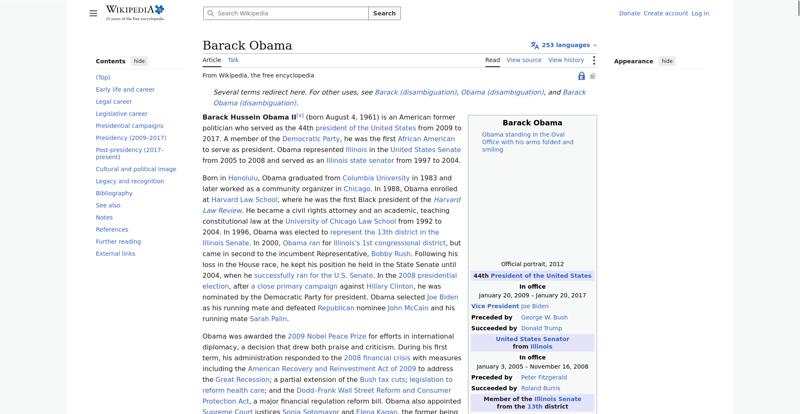This screenshot has width=800, height=414.
Task: Click the Donate link
Action: click(x=629, y=13)
